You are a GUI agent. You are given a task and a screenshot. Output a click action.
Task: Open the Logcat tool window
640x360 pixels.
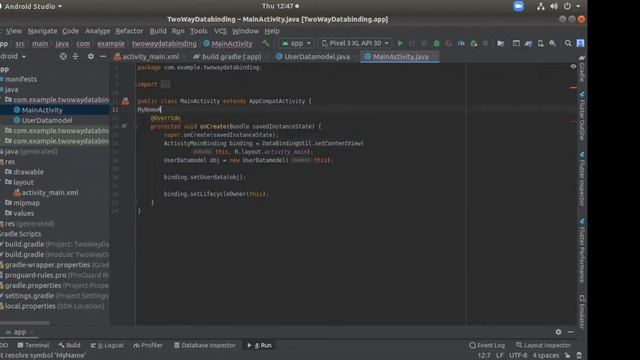[x=107, y=345]
